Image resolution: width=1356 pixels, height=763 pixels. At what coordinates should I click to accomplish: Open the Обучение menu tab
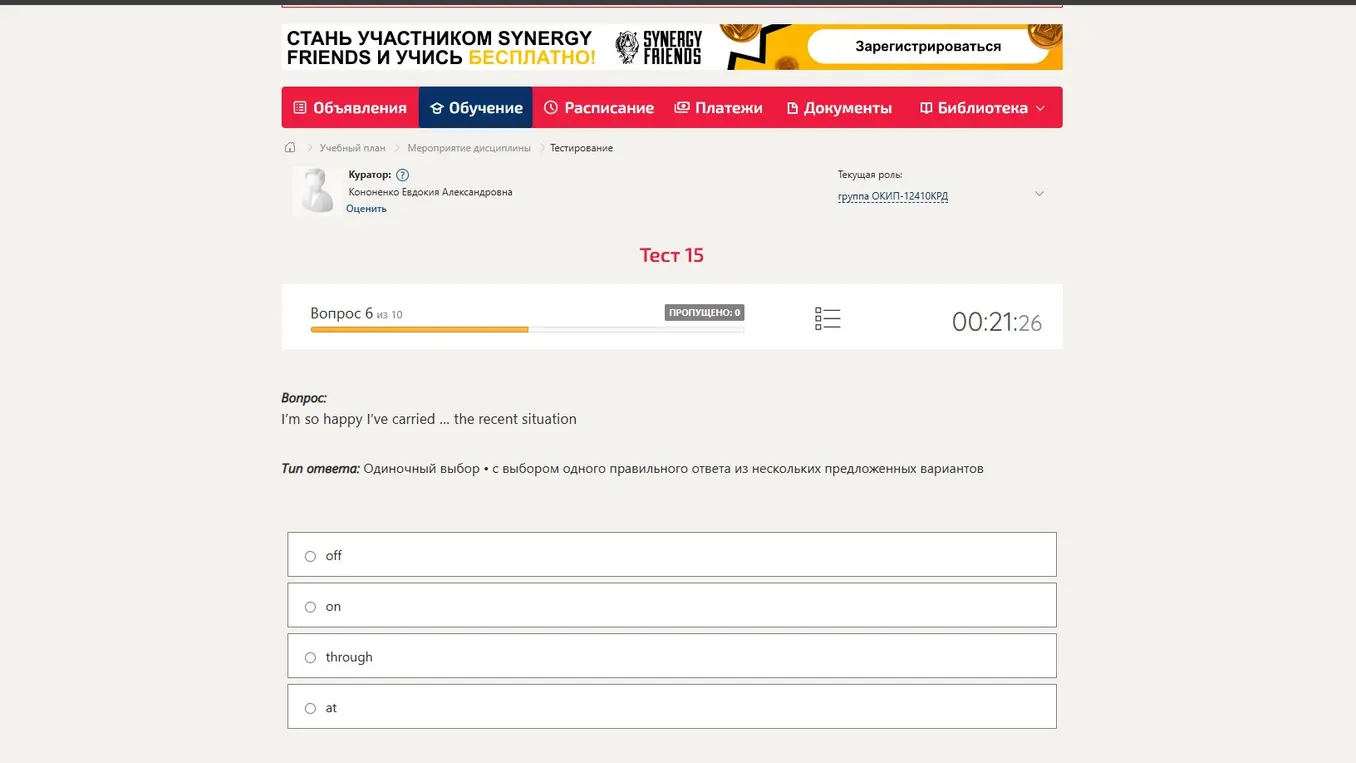click(x=476, y=107)
